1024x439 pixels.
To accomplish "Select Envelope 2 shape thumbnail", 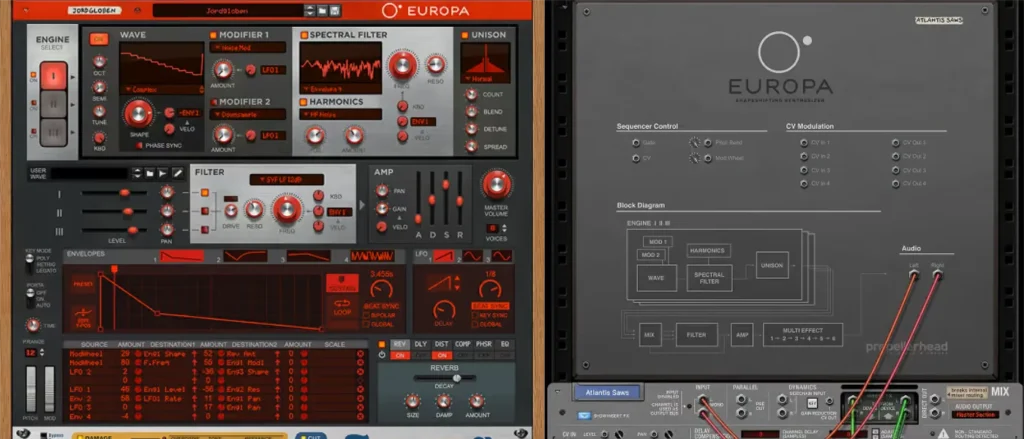I will click(246, 256).
